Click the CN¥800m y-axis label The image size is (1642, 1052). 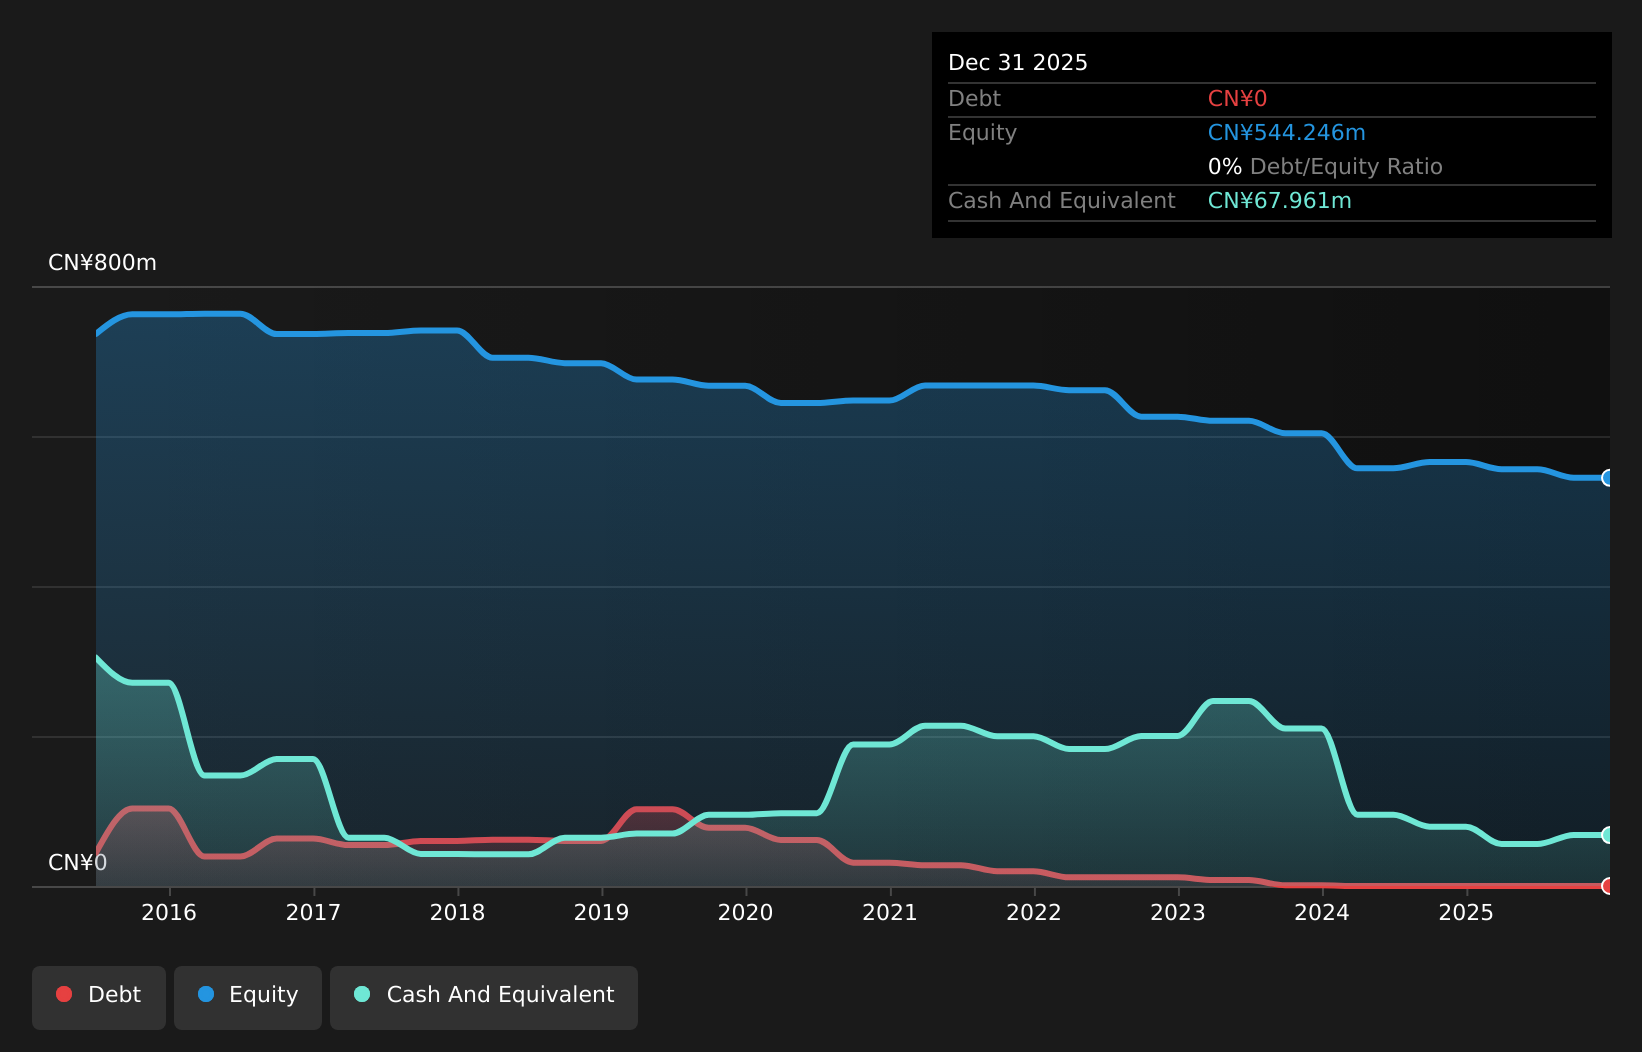tap(102, 263)
